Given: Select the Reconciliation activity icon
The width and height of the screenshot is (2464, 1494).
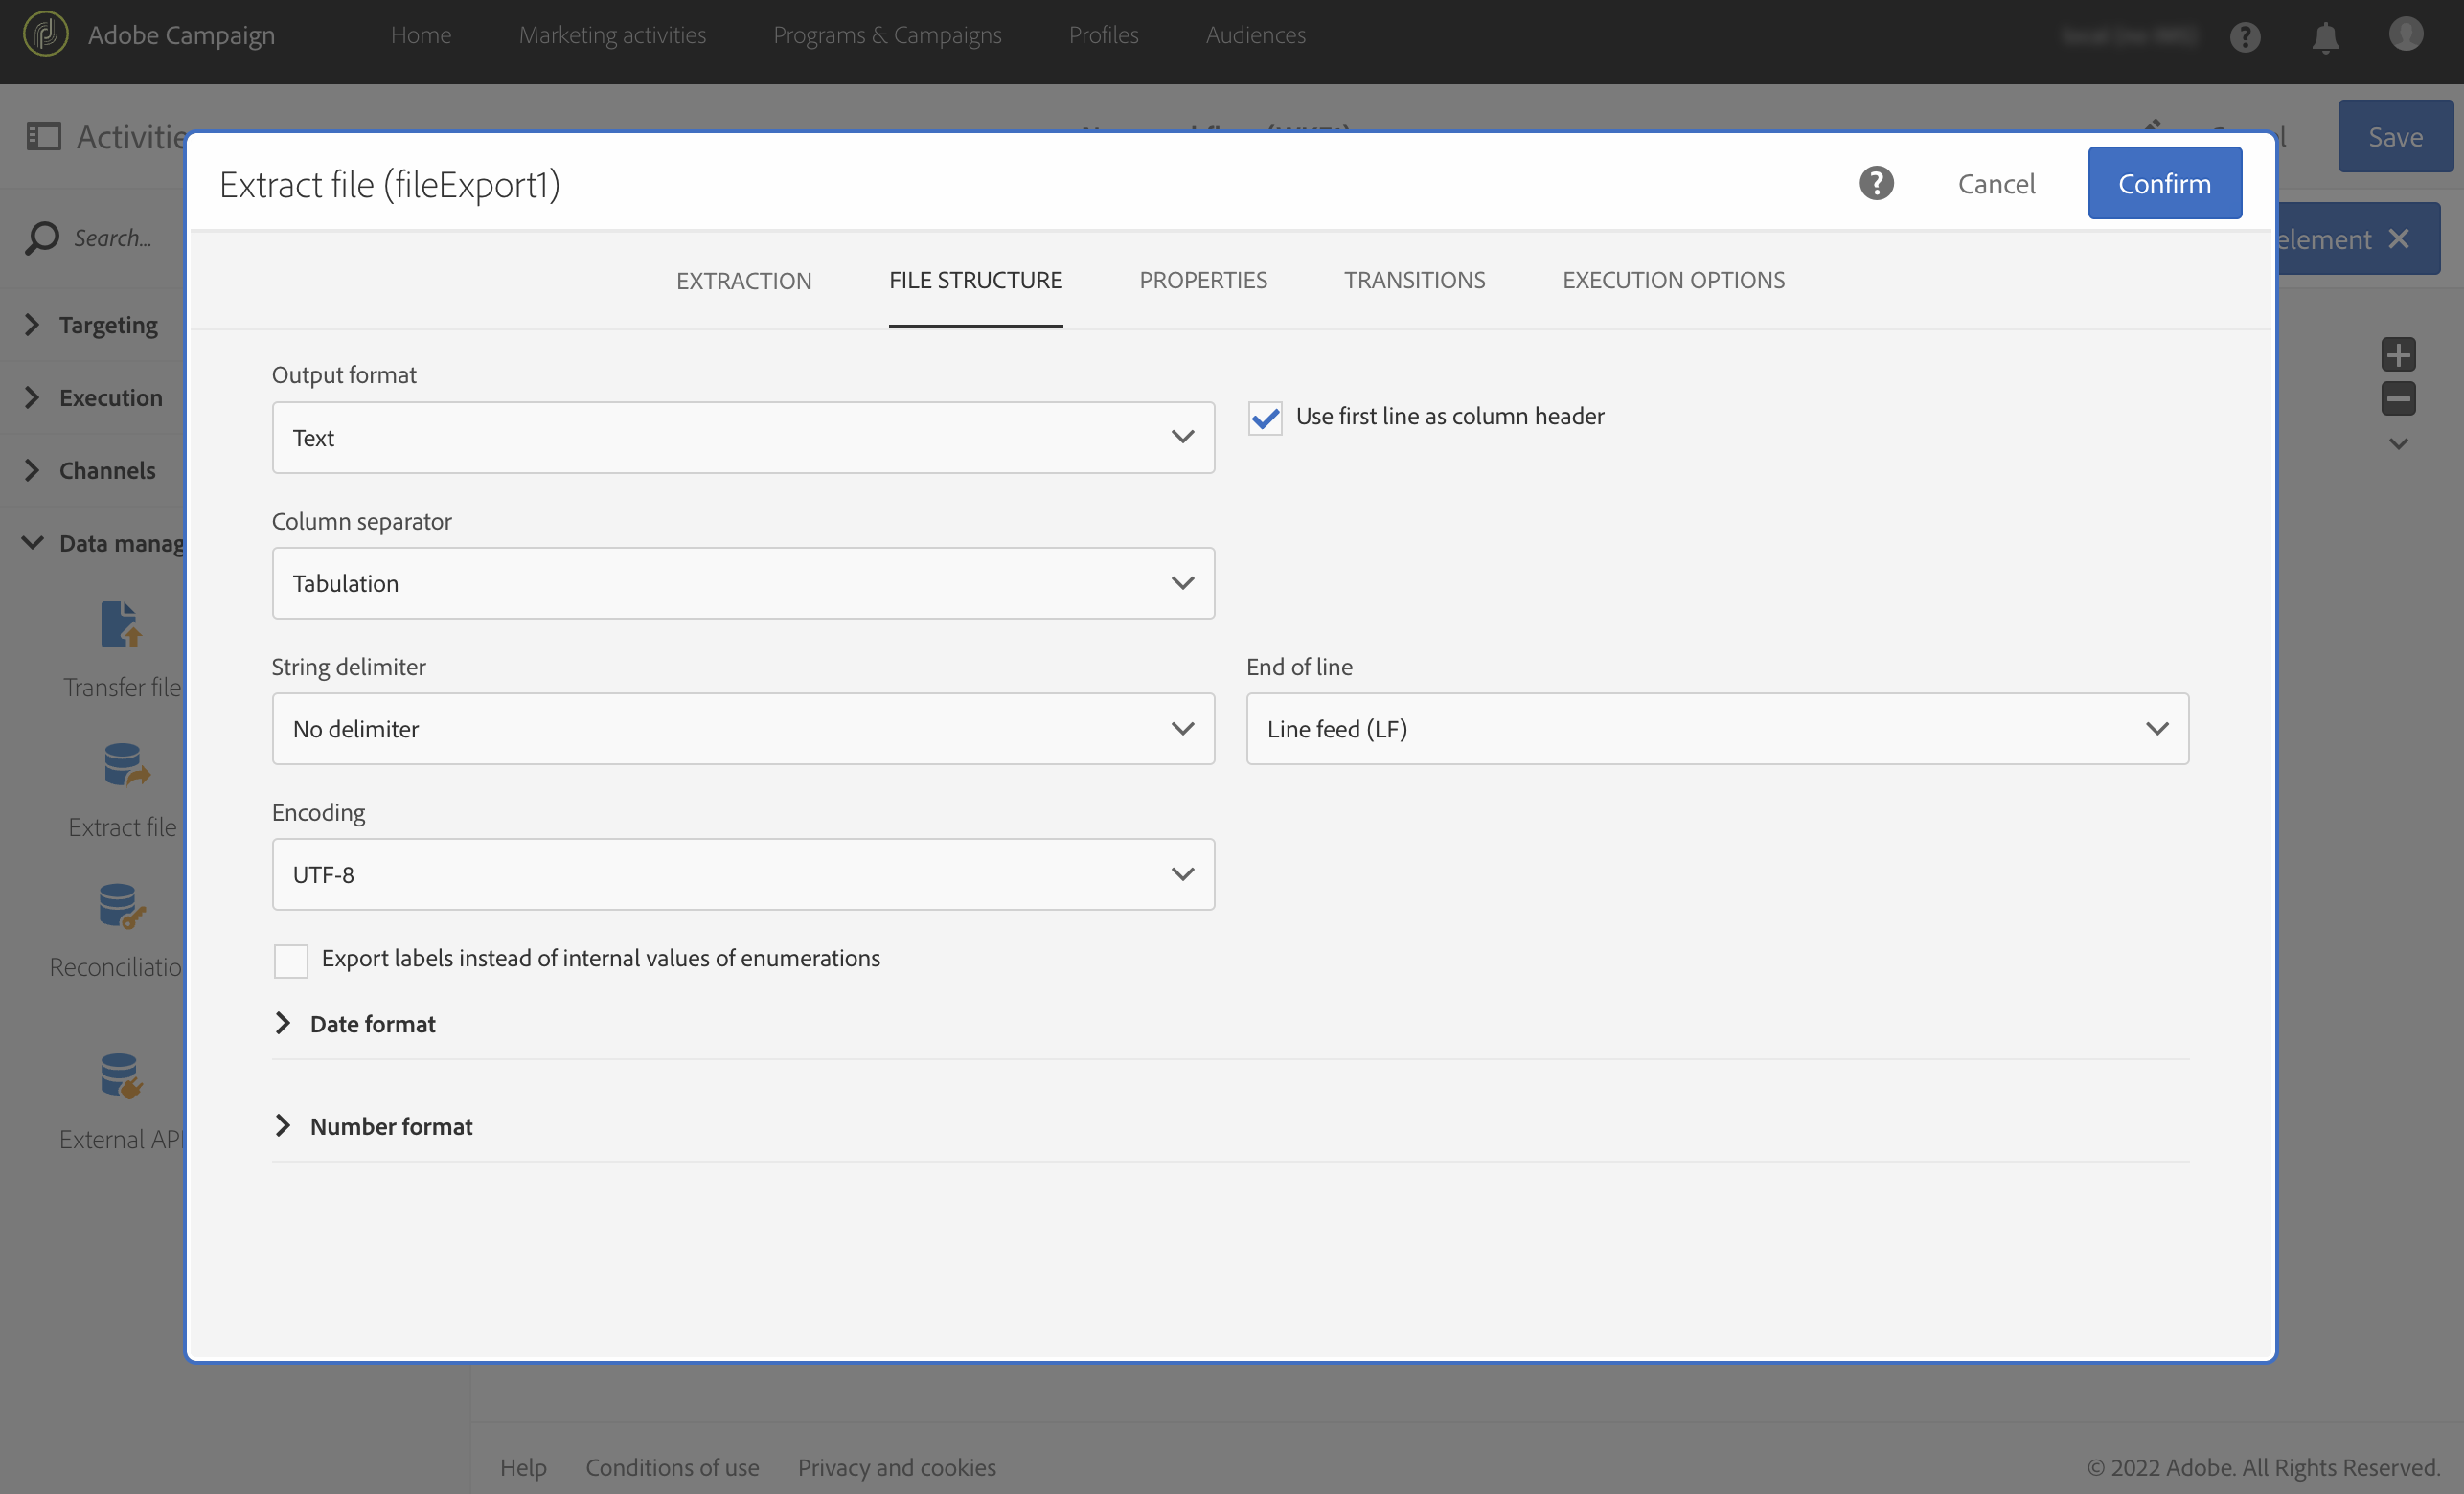Looking at the screenshot, I should pyautogui.click(x=121, y=905).
